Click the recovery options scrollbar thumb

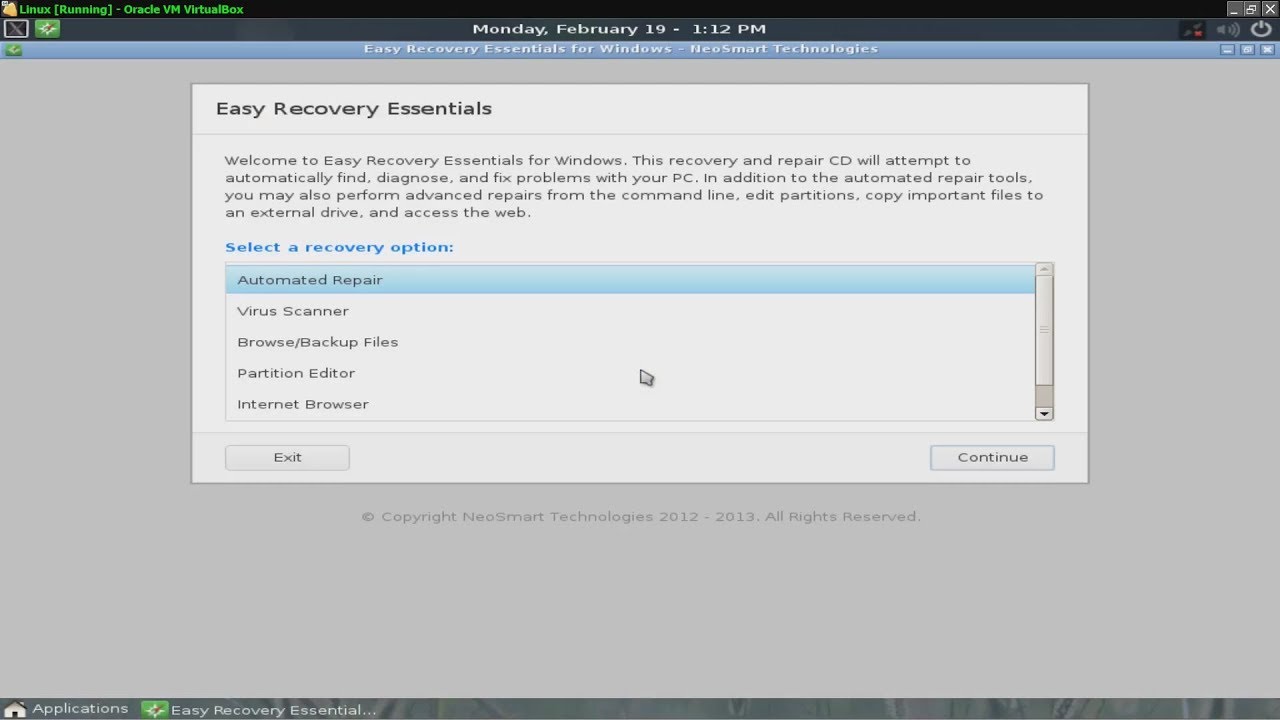pyautogui.click(x=1044, y=330)
